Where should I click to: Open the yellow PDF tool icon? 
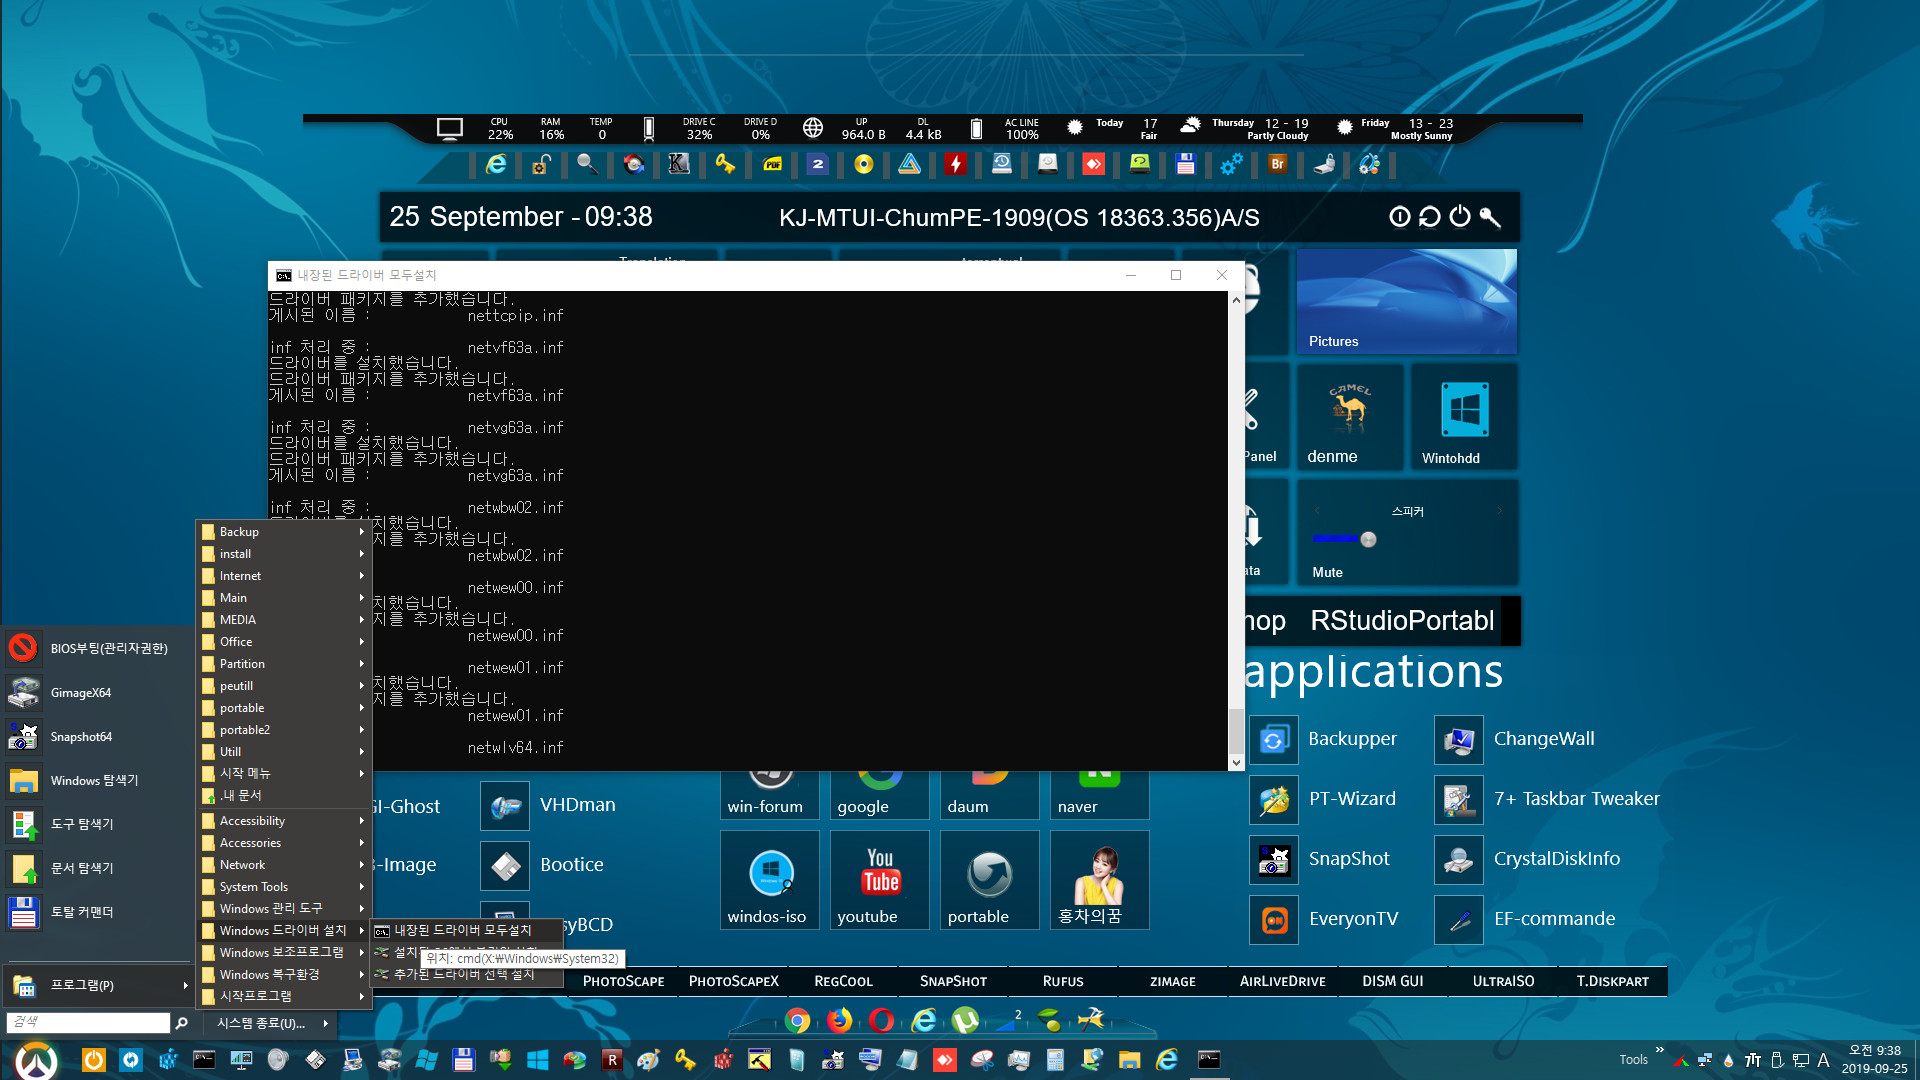coord(772,164)
